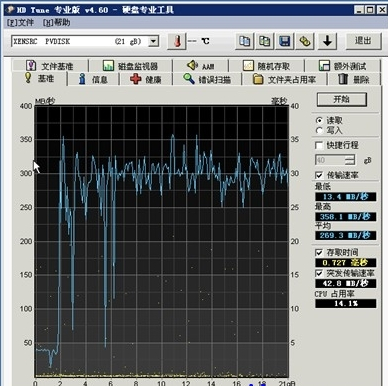Switch to the 信息 tab
The image size is (388, 386).
coord(93,79)
